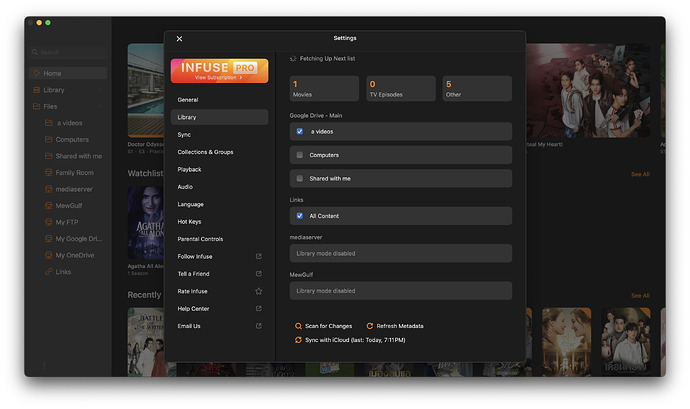Click Home icon in main sidebar
Screen dimensions: 690x409
point(37,73)
